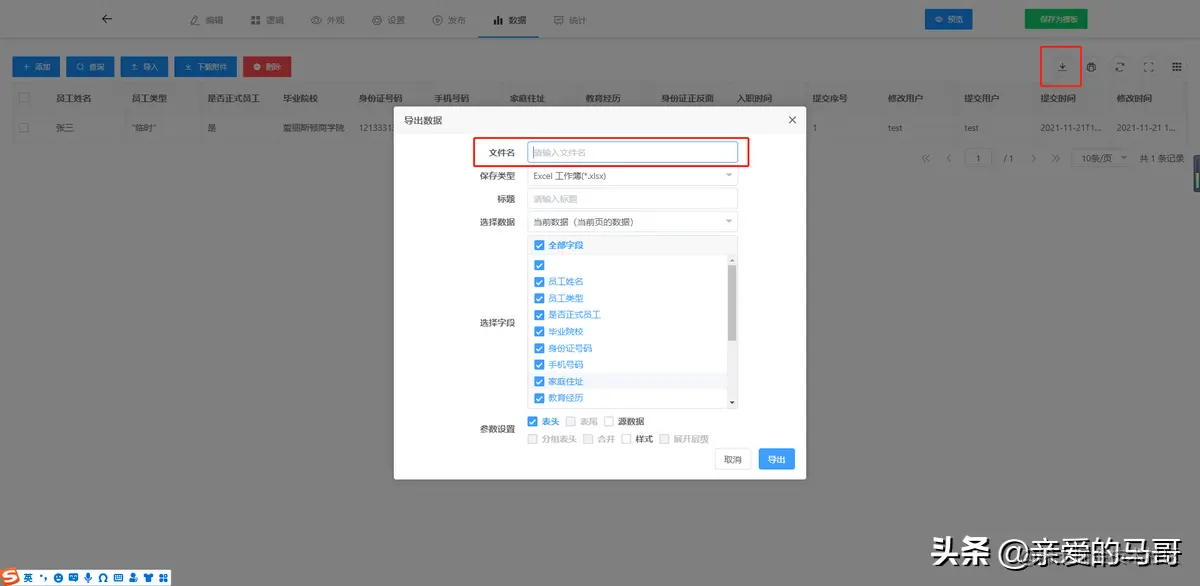Viewport: 1200px width, 586px height.
Task: Open the 10条/页 page size dropdown
Action: (x=1101, y=157)
